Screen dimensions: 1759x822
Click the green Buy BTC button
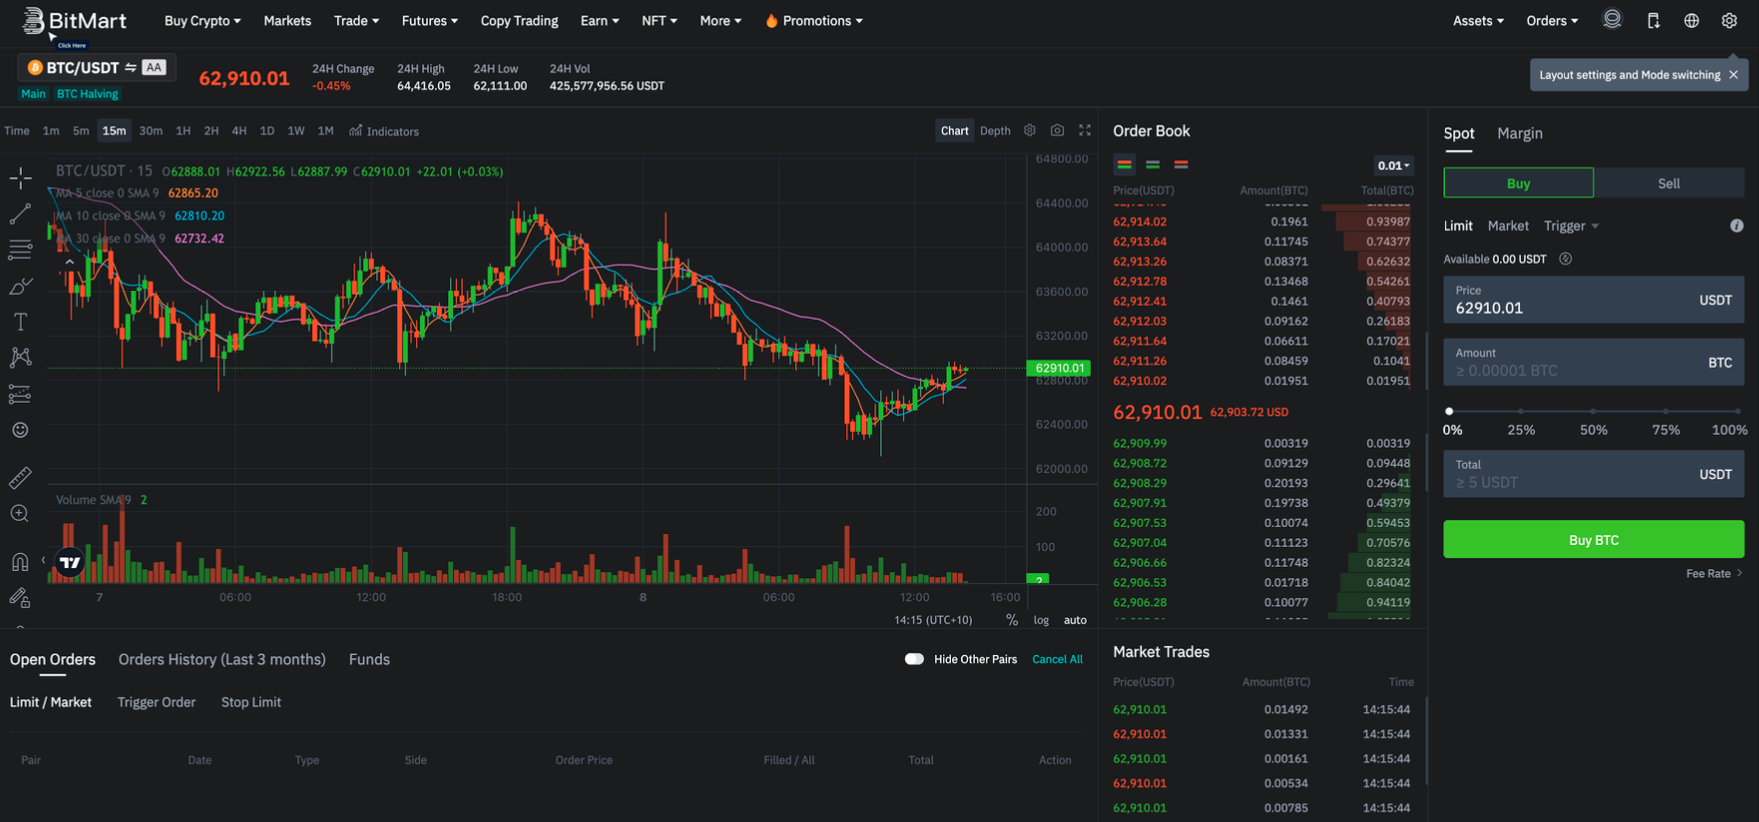(1593, 540)
